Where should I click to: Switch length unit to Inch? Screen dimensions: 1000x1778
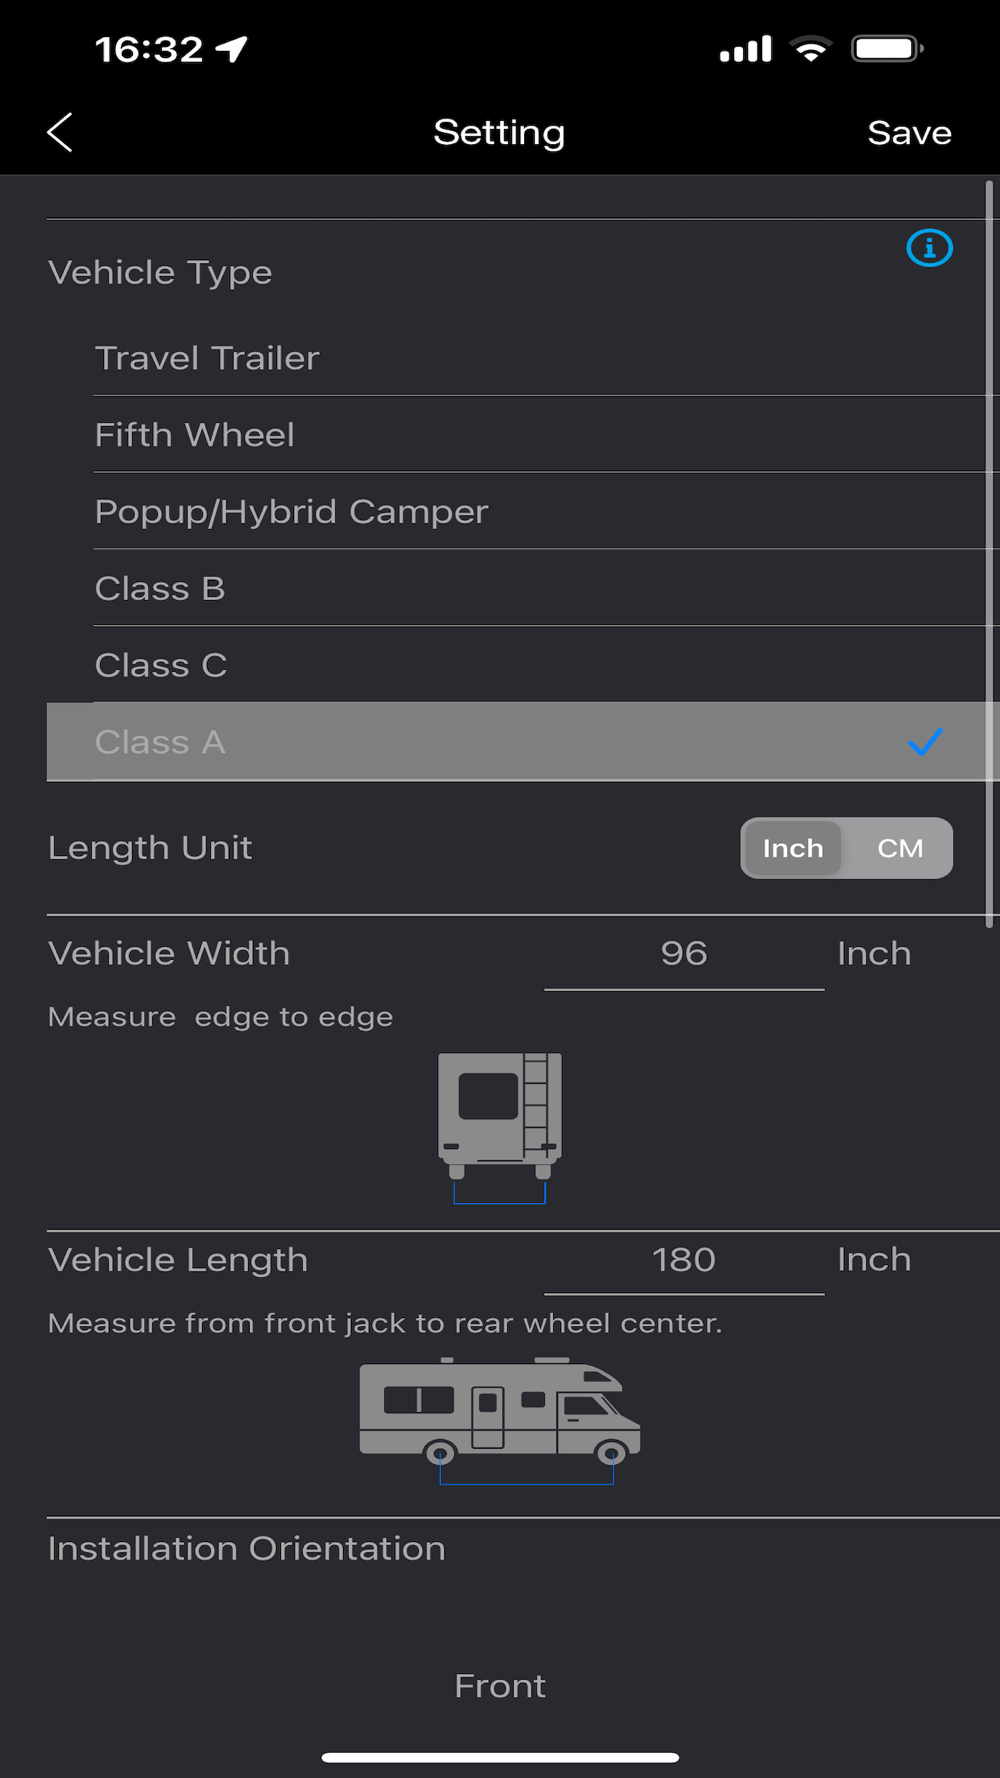coord(793,848)
